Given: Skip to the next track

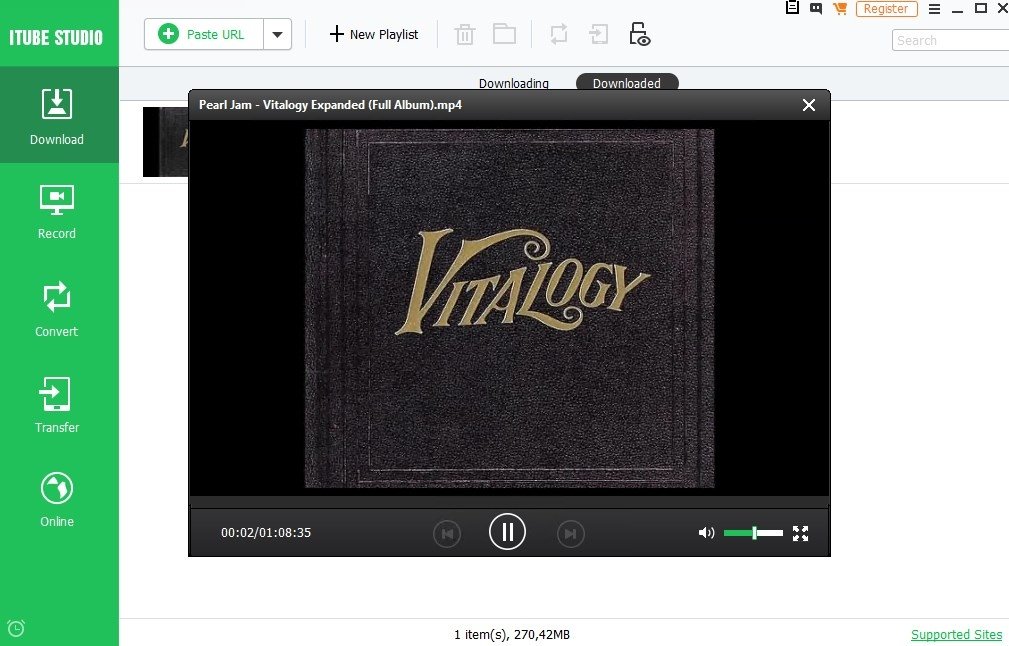Looking at the screenshot, I should [570, 533].
